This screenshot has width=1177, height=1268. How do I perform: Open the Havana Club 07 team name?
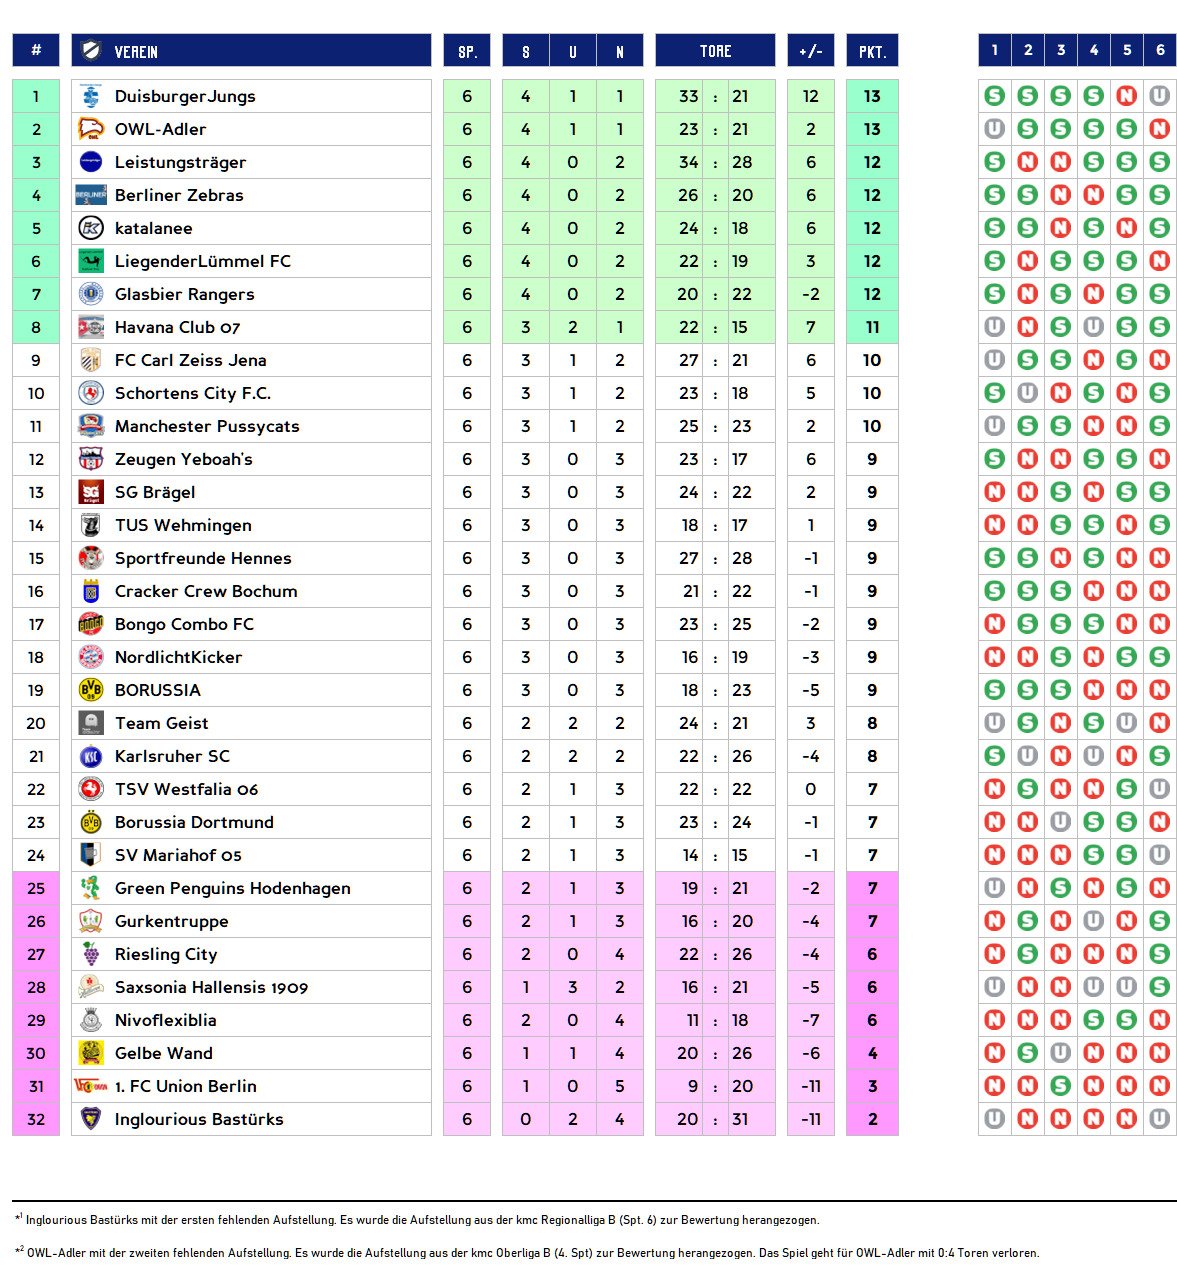click(x=177, y=327)
